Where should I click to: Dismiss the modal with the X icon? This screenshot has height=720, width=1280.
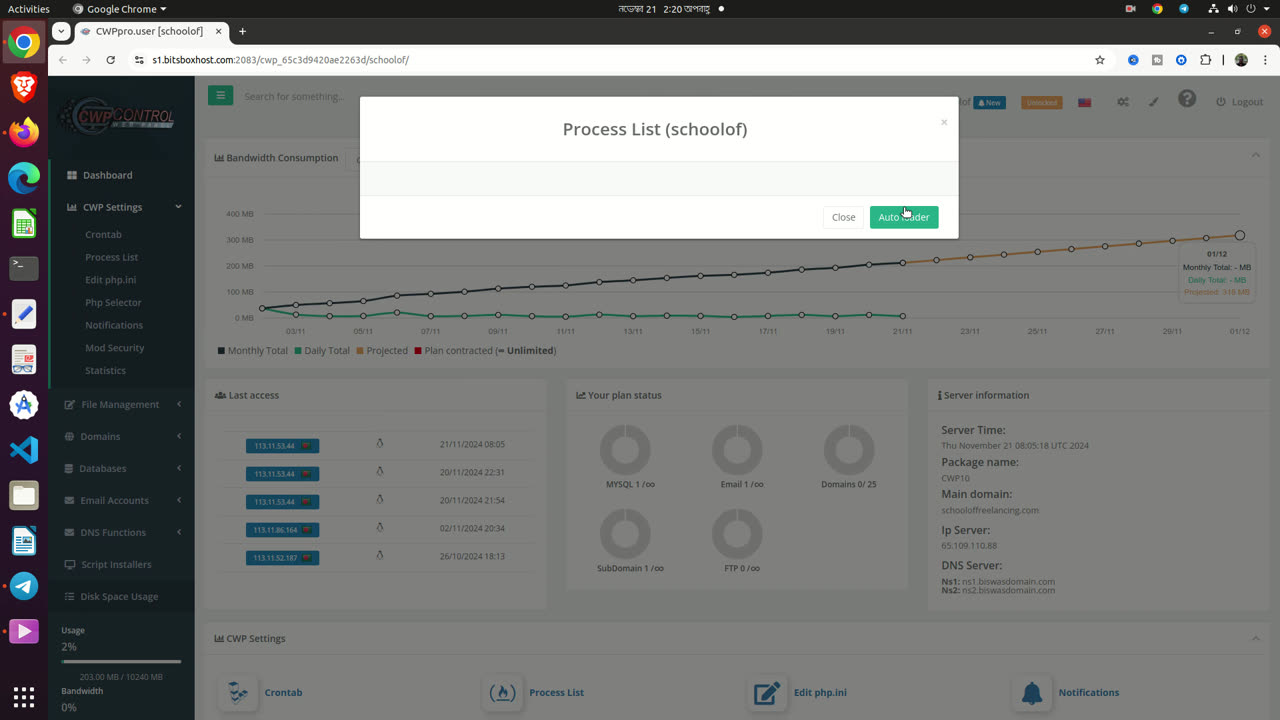(943, 122)
